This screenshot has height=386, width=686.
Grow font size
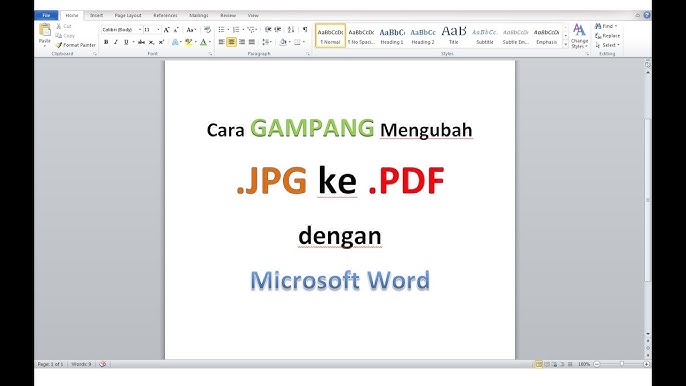tap(166, 30)
